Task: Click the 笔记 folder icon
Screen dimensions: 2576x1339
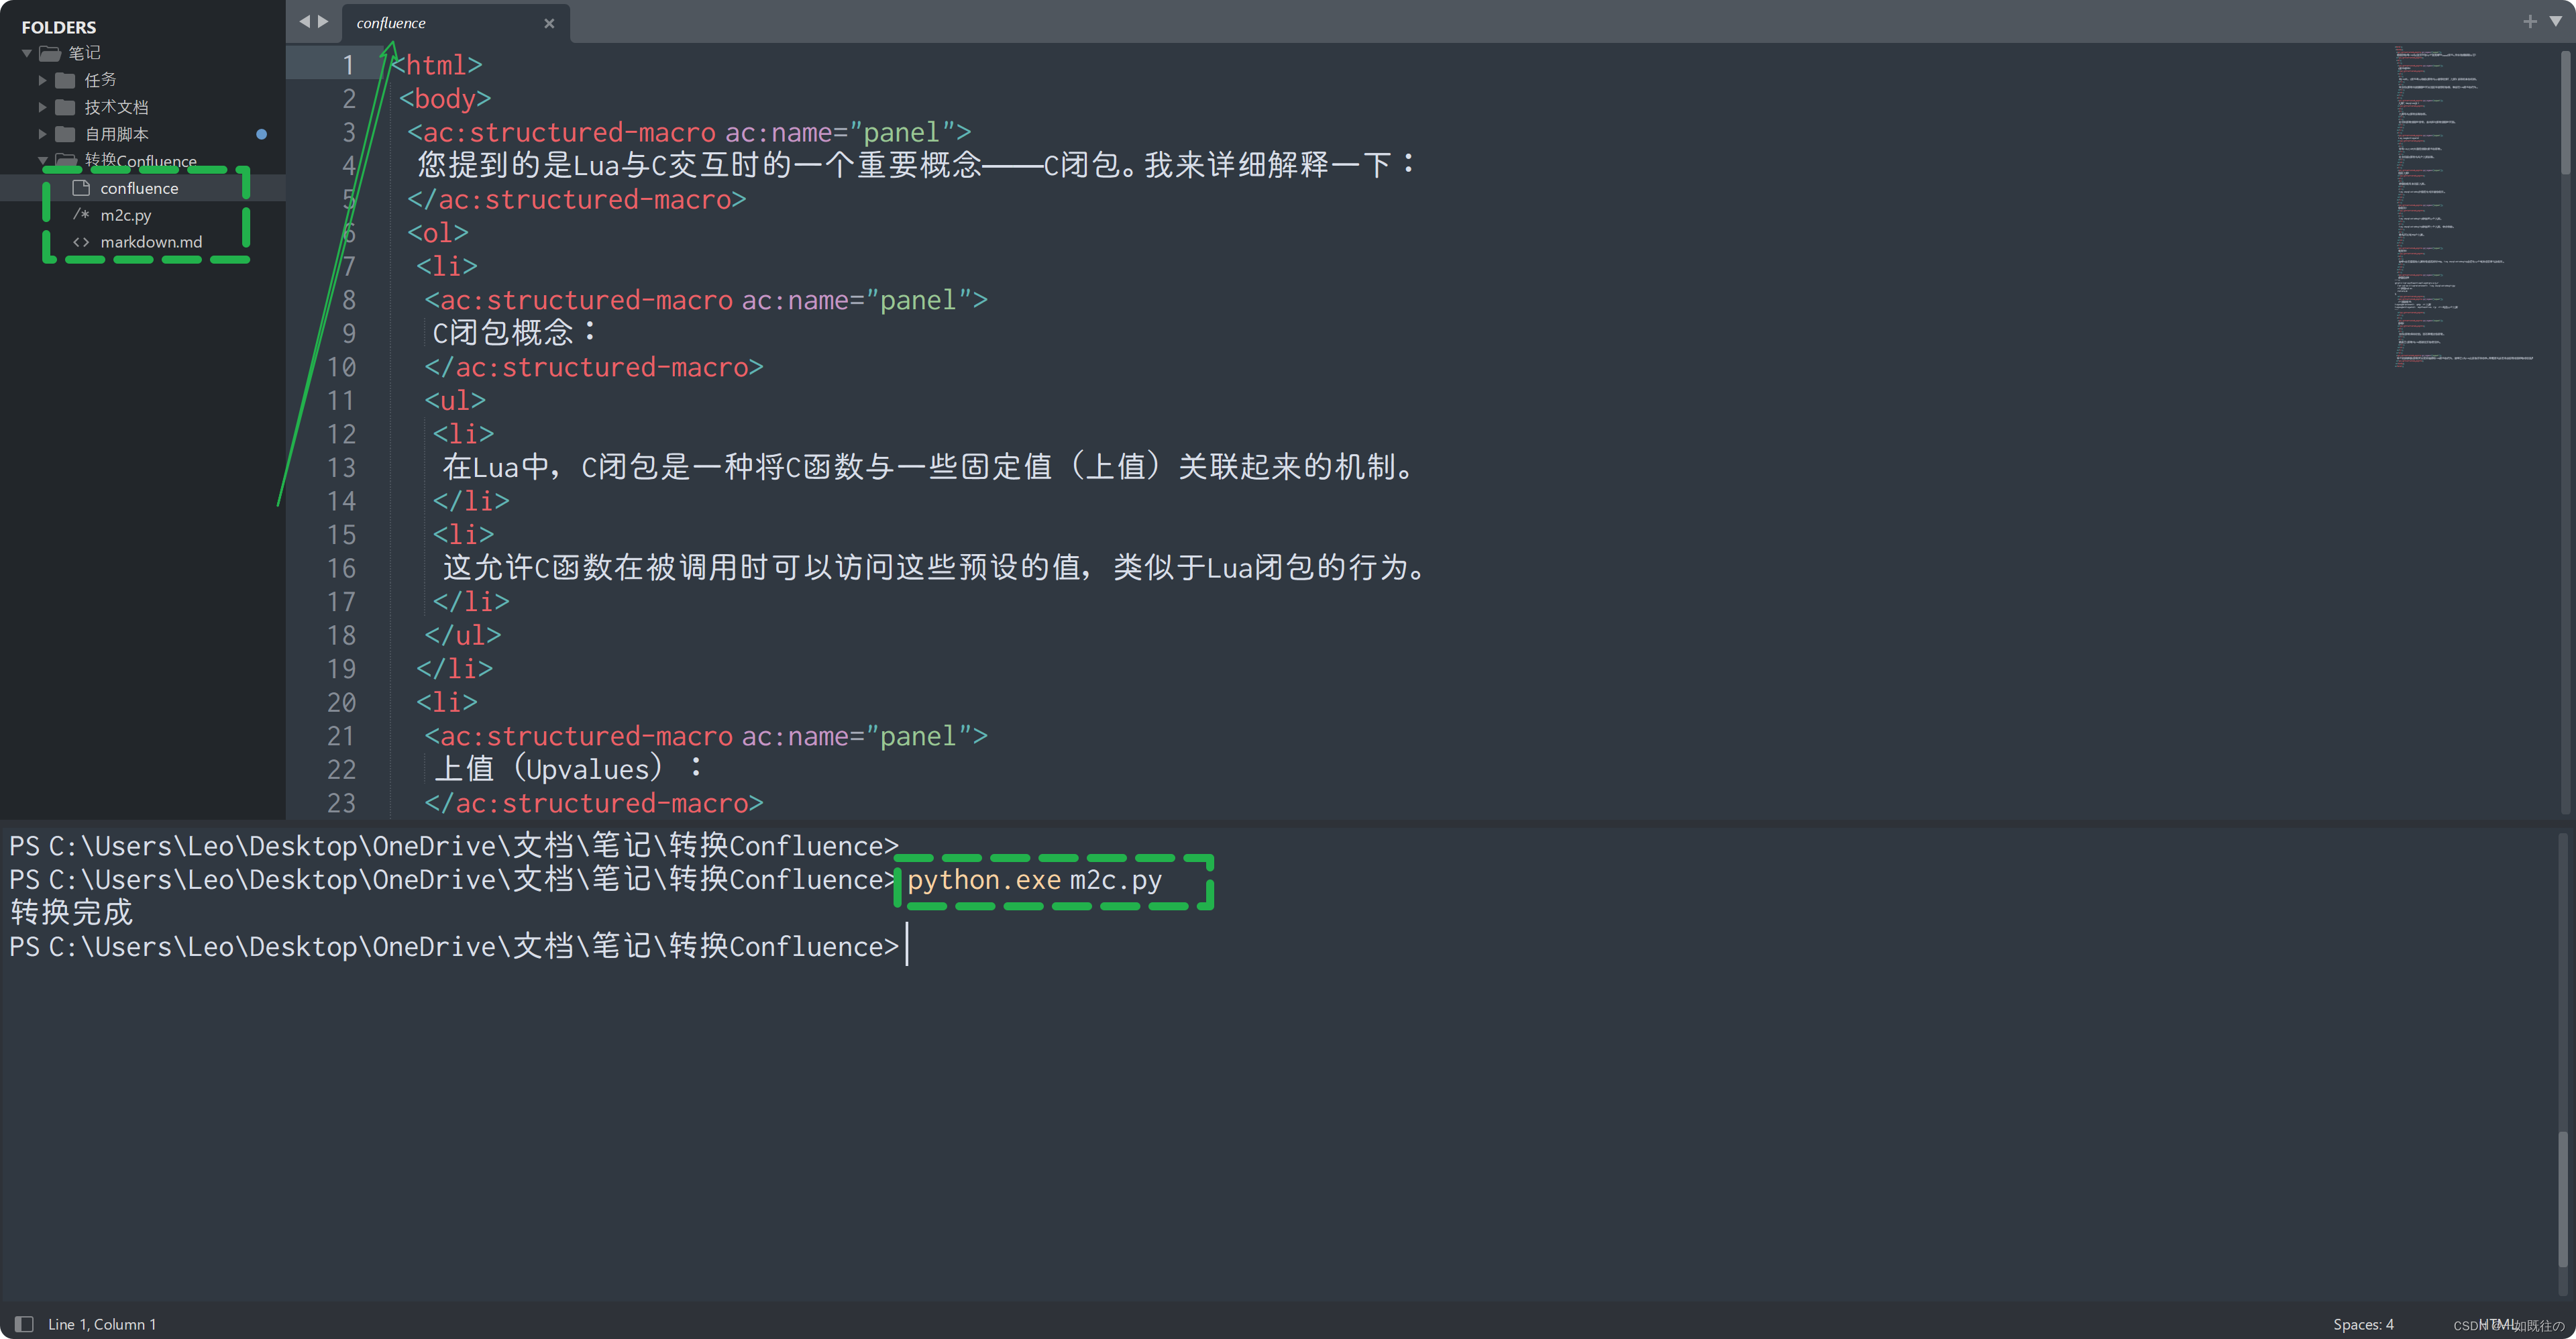Action: (50, 53)
